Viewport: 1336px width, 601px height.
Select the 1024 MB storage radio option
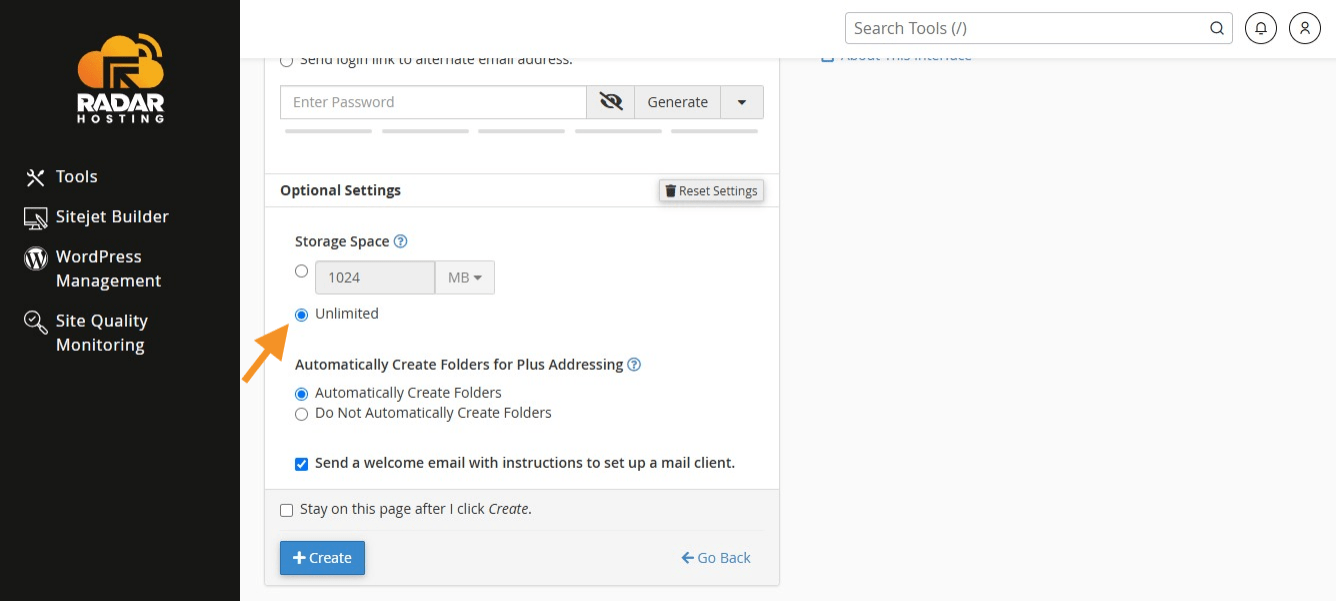(302, 271)
